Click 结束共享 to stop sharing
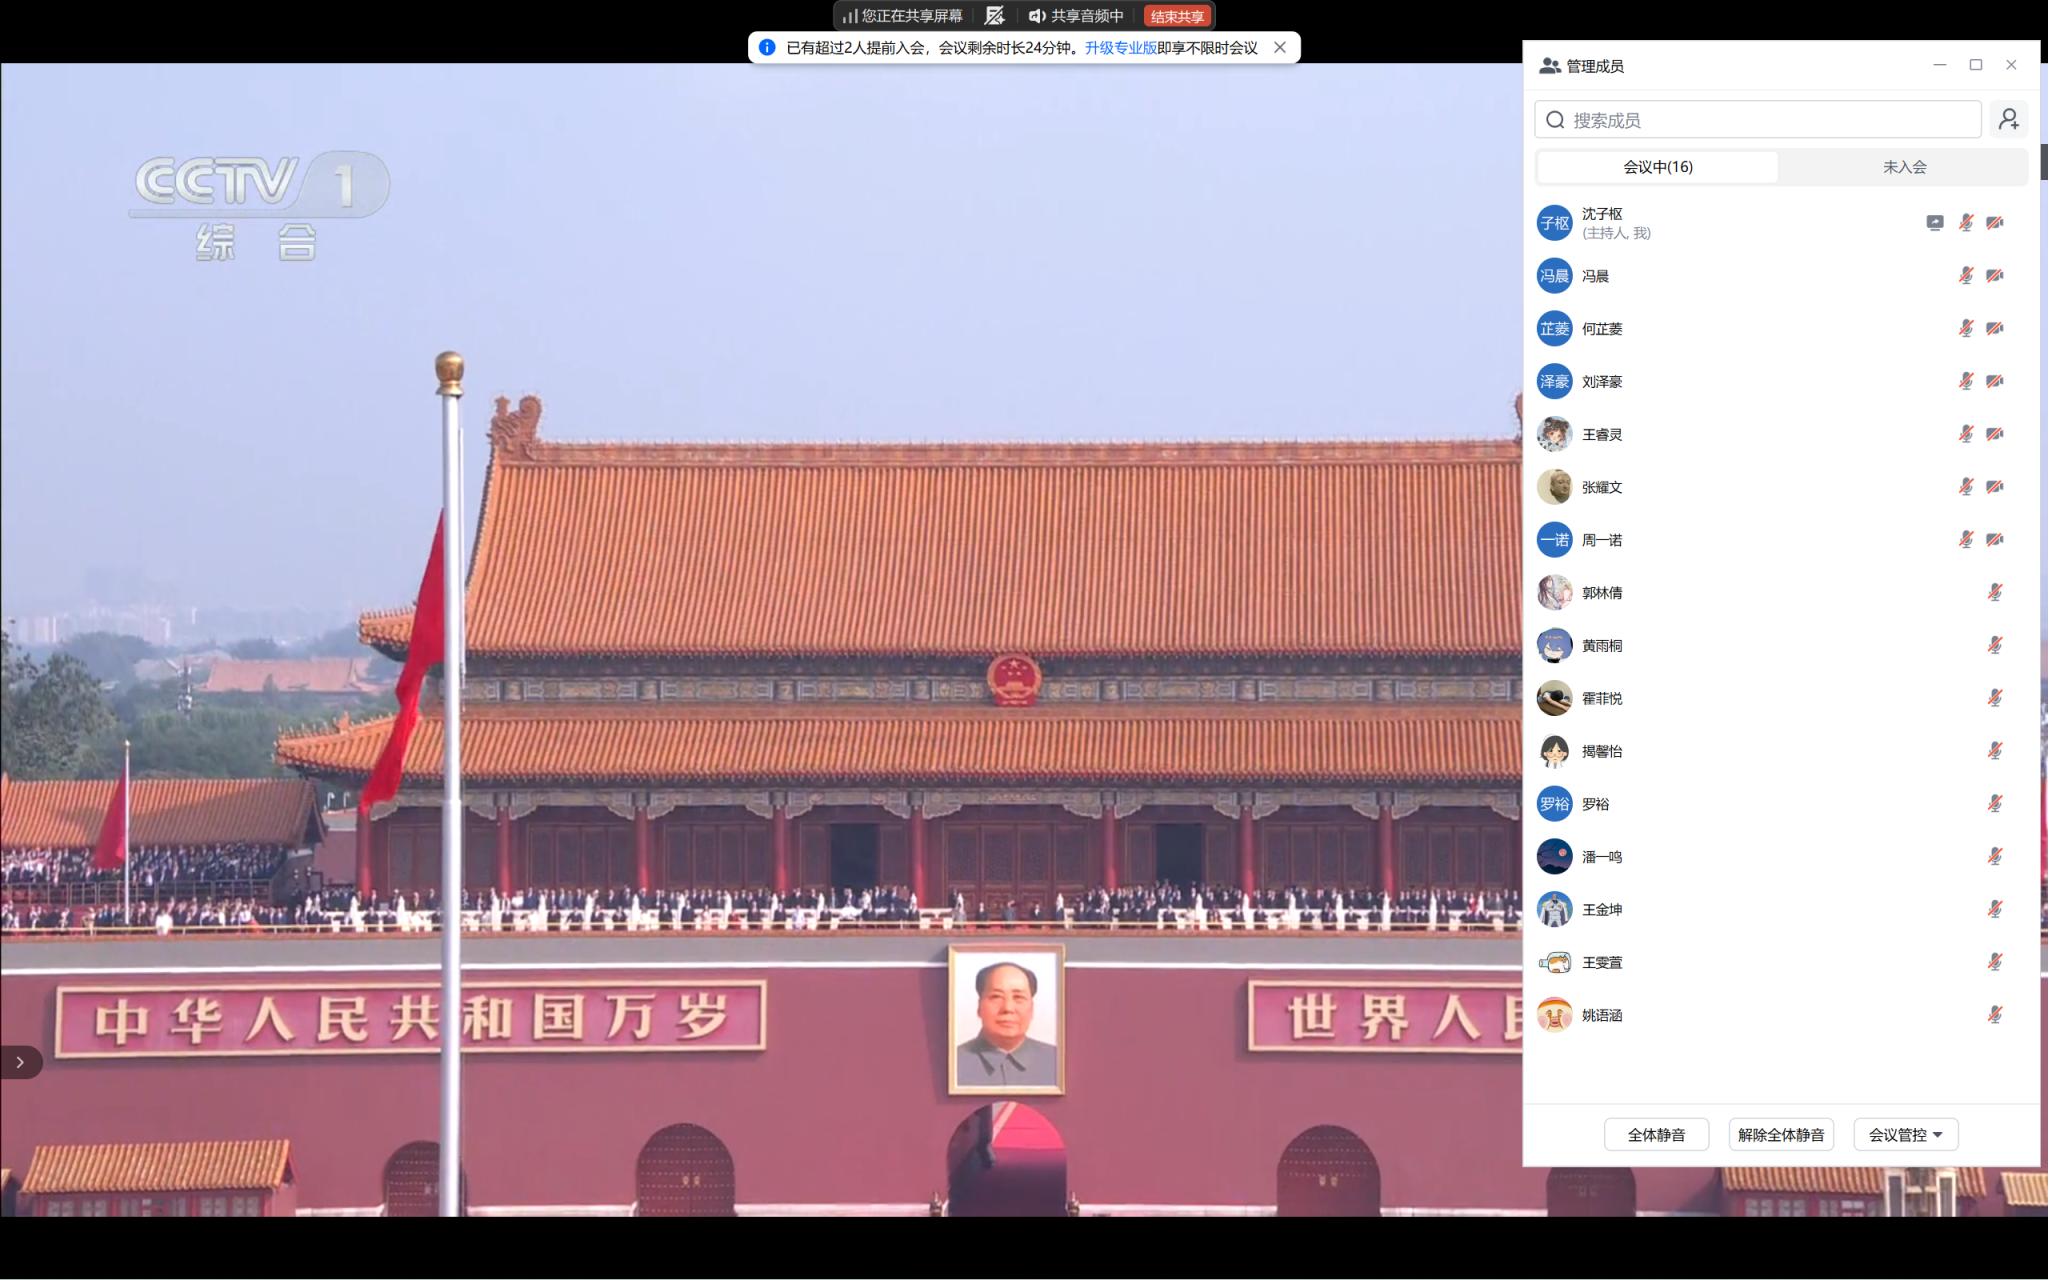 [x=1177, y=16]
